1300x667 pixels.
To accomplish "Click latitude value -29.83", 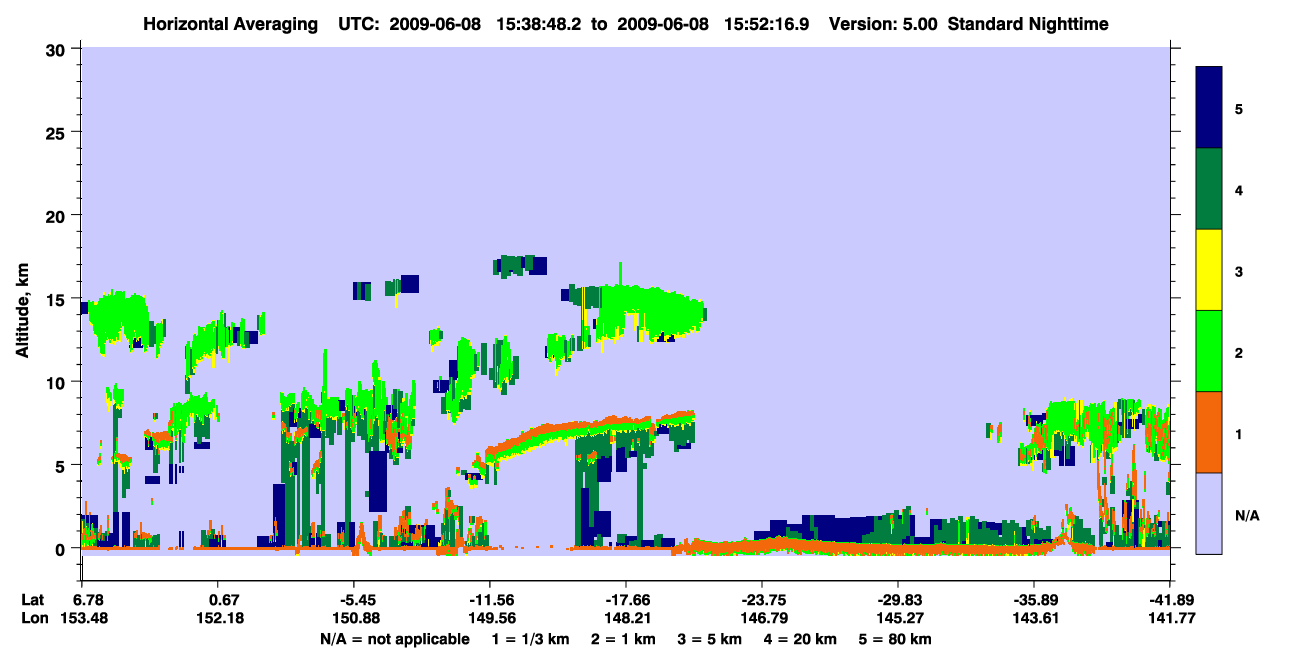I will pos(898,599).
